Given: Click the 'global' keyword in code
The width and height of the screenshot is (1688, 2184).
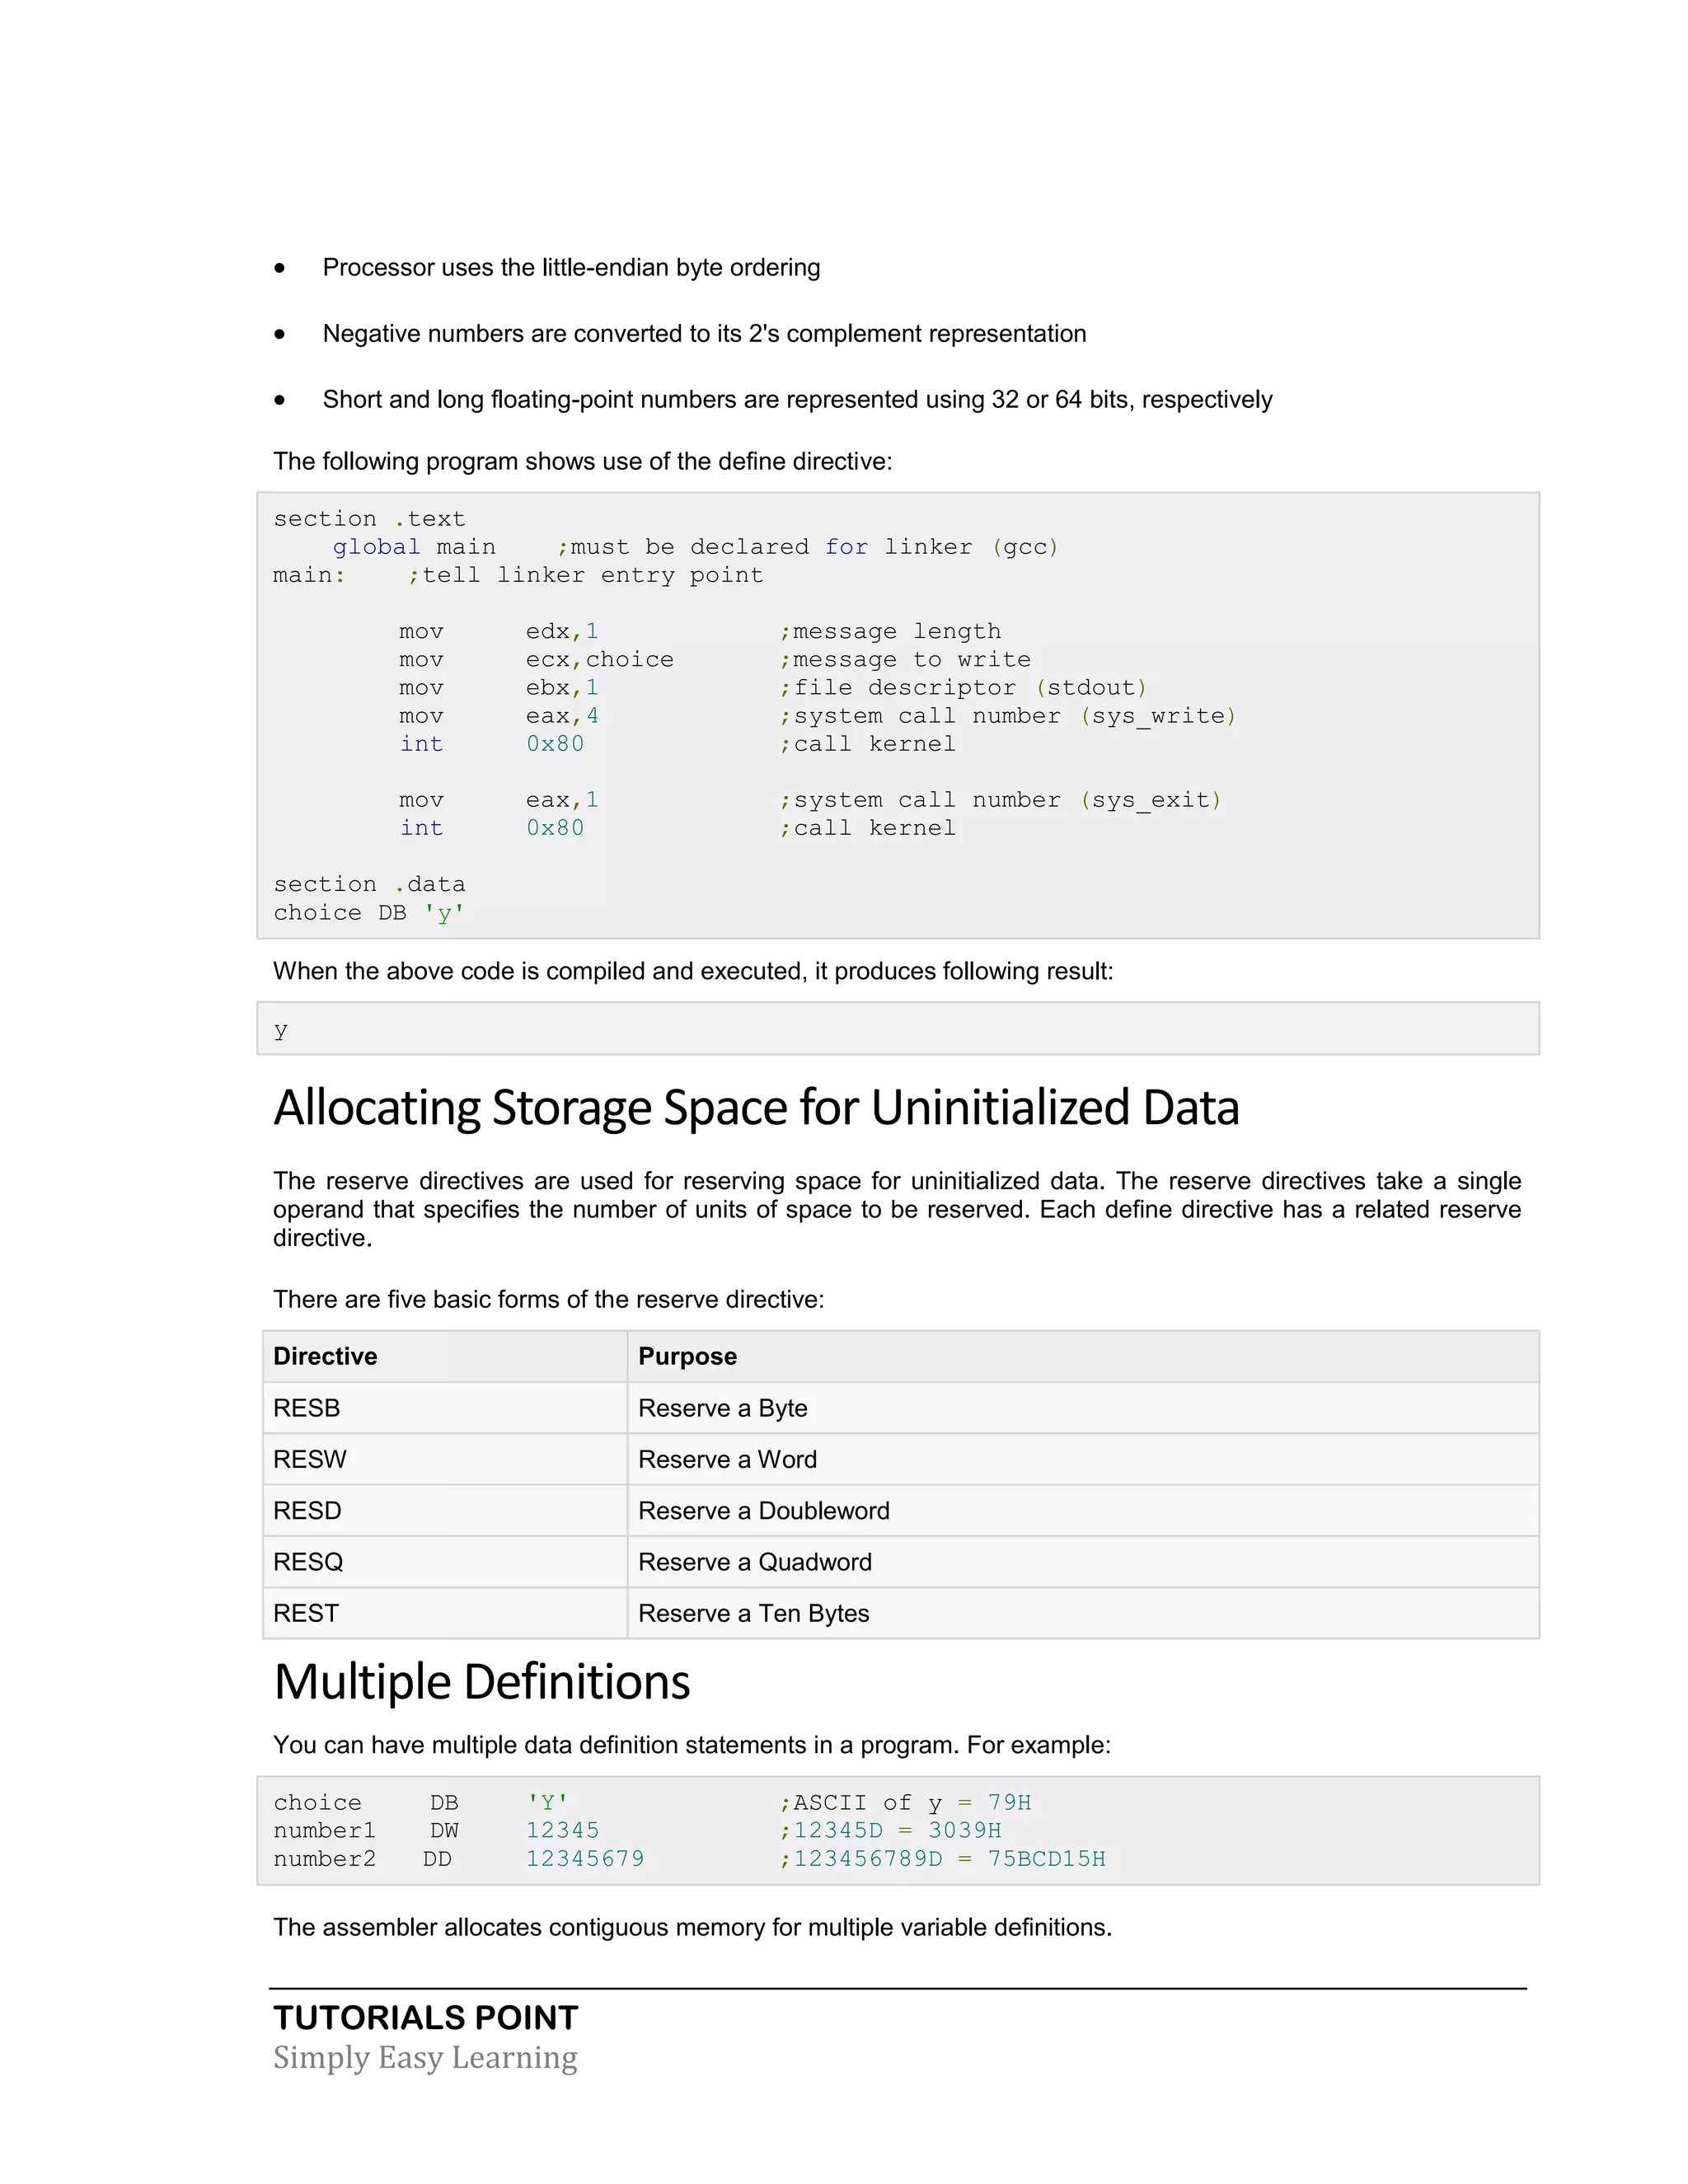Looking at the screenshot, I should (376, 547).
